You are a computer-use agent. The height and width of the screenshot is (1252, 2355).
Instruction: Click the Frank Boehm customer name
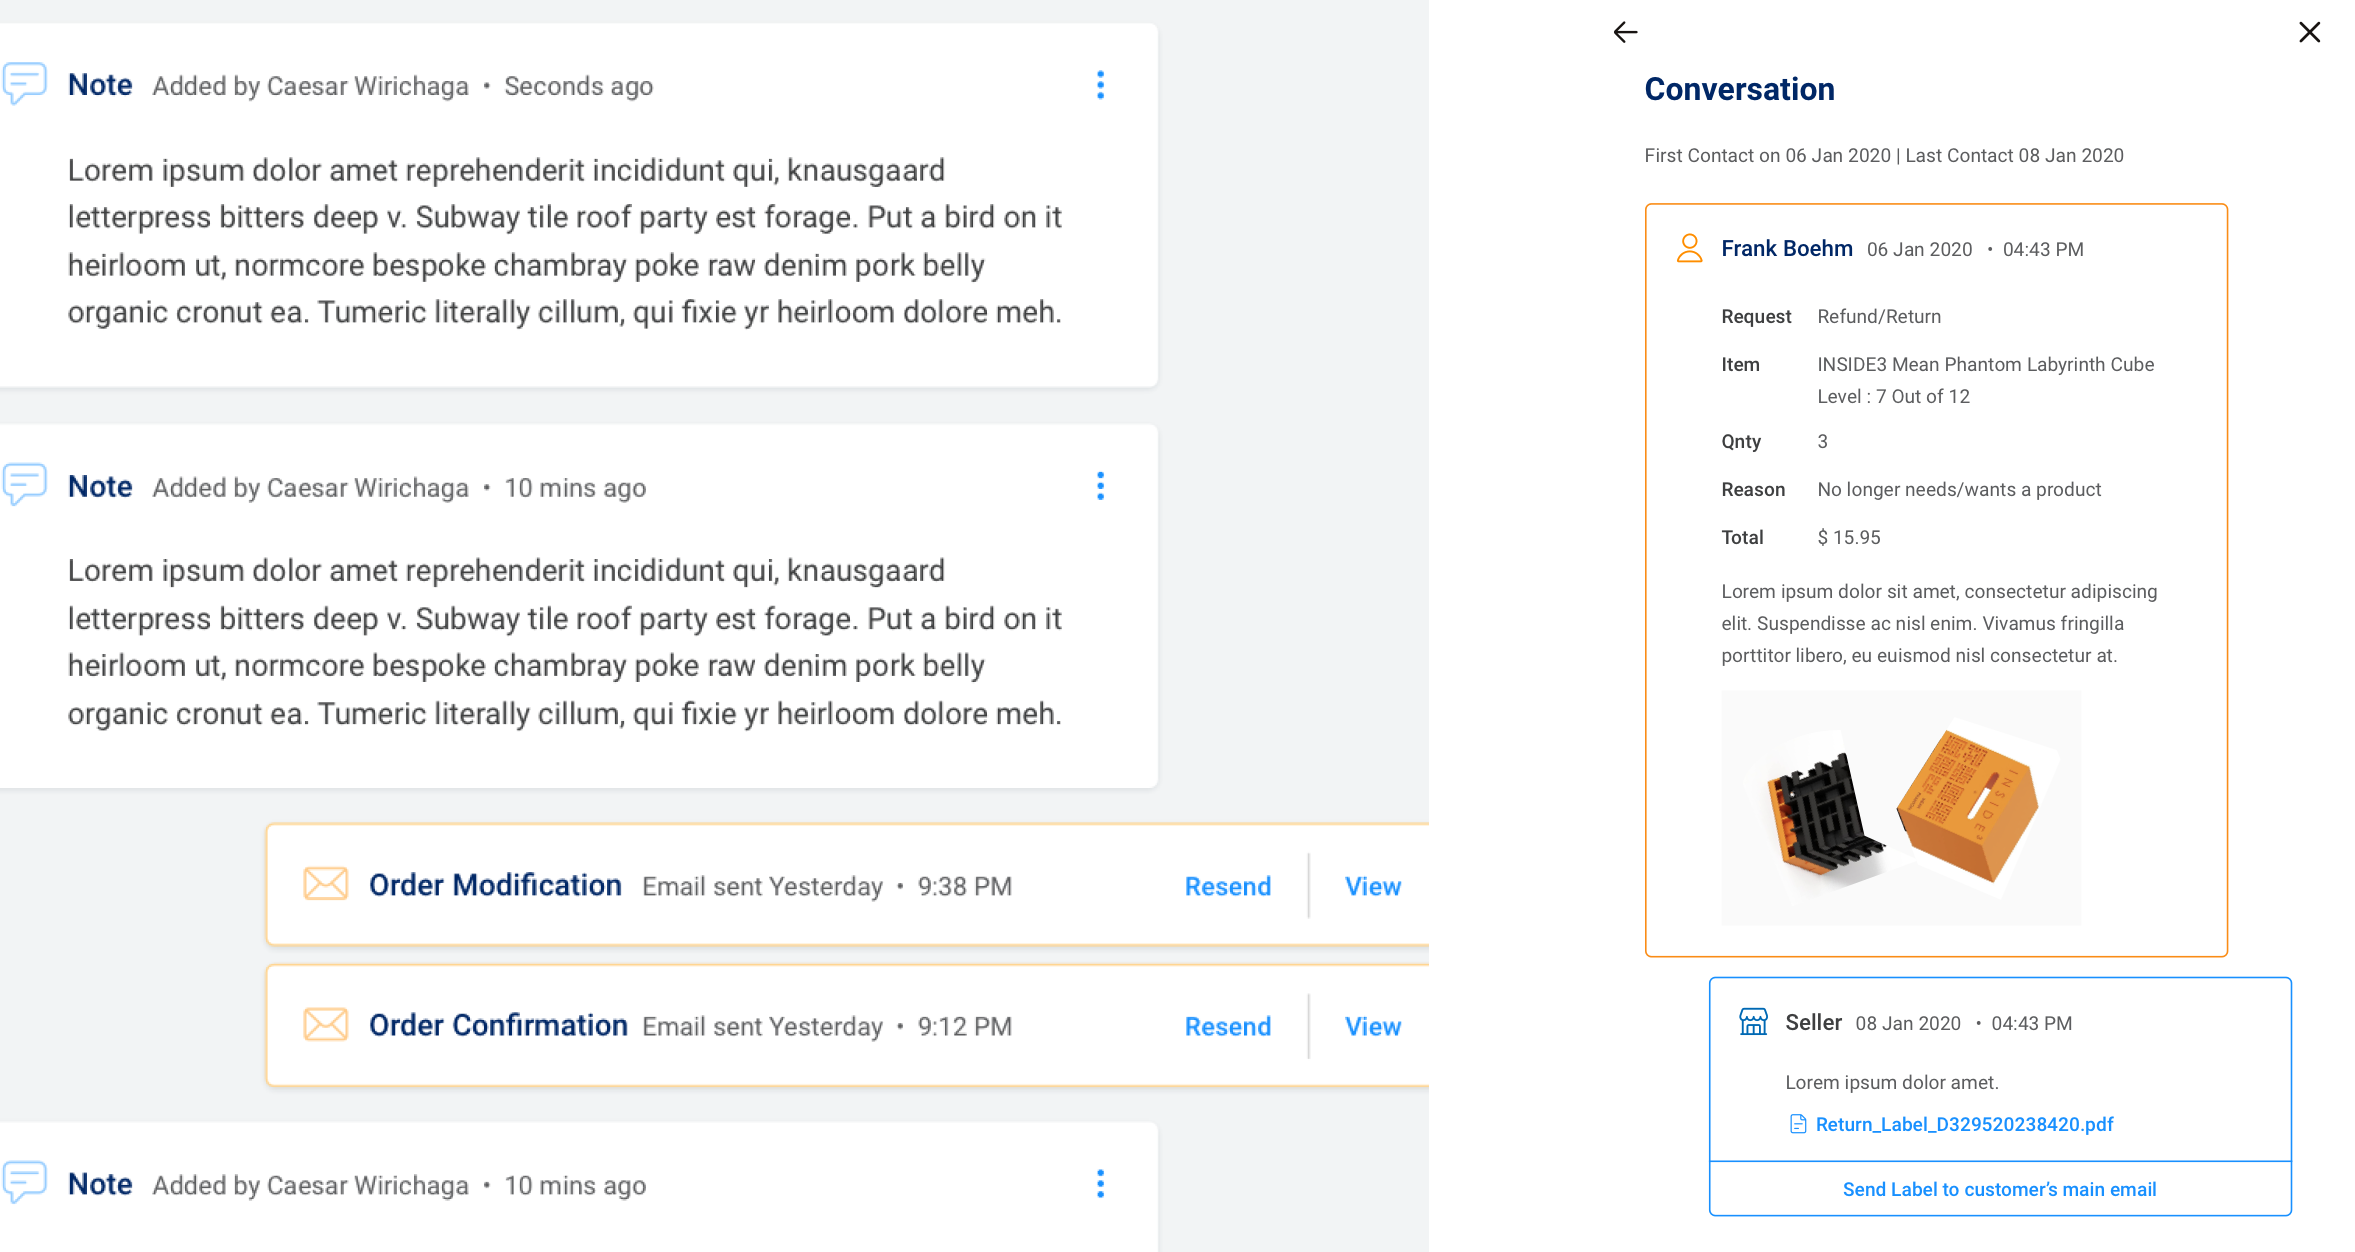pyautogui.click(x=1786, y=248)
